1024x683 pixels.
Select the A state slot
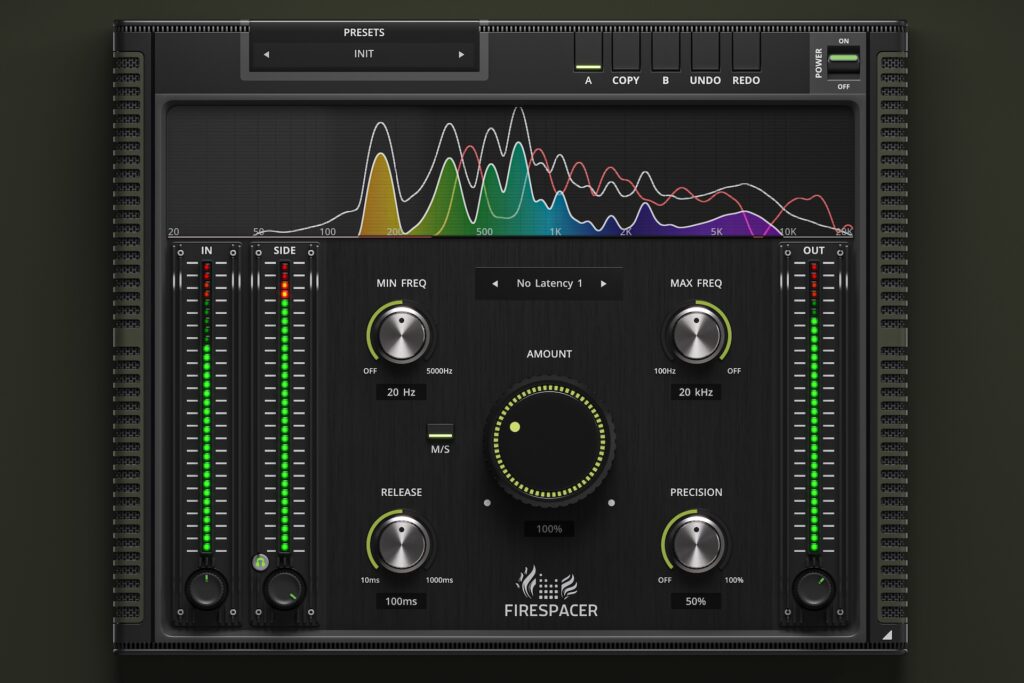(588, 54)
